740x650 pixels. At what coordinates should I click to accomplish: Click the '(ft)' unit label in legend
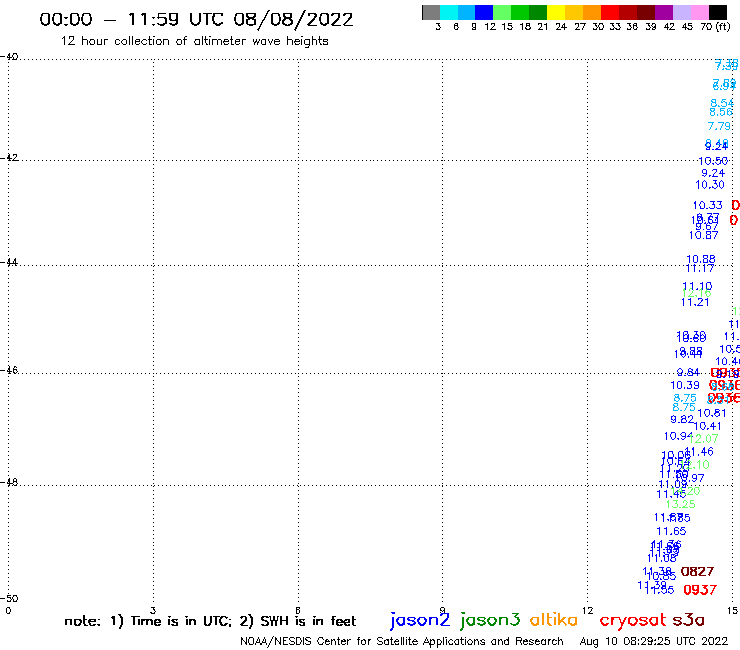point(723,27)
